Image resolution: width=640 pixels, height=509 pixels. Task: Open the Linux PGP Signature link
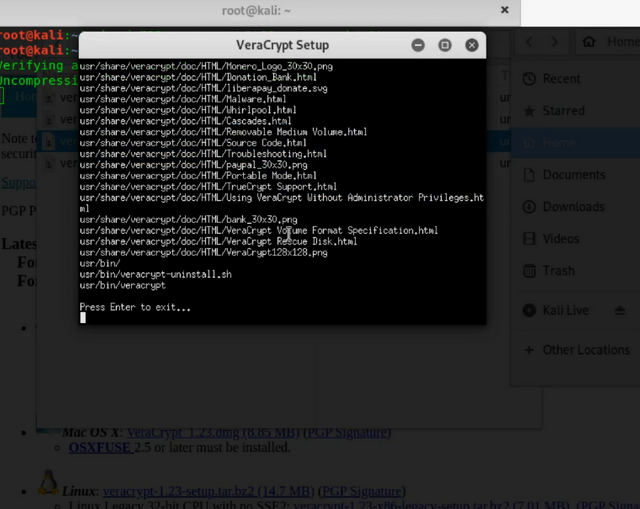[x=363, y=491]
